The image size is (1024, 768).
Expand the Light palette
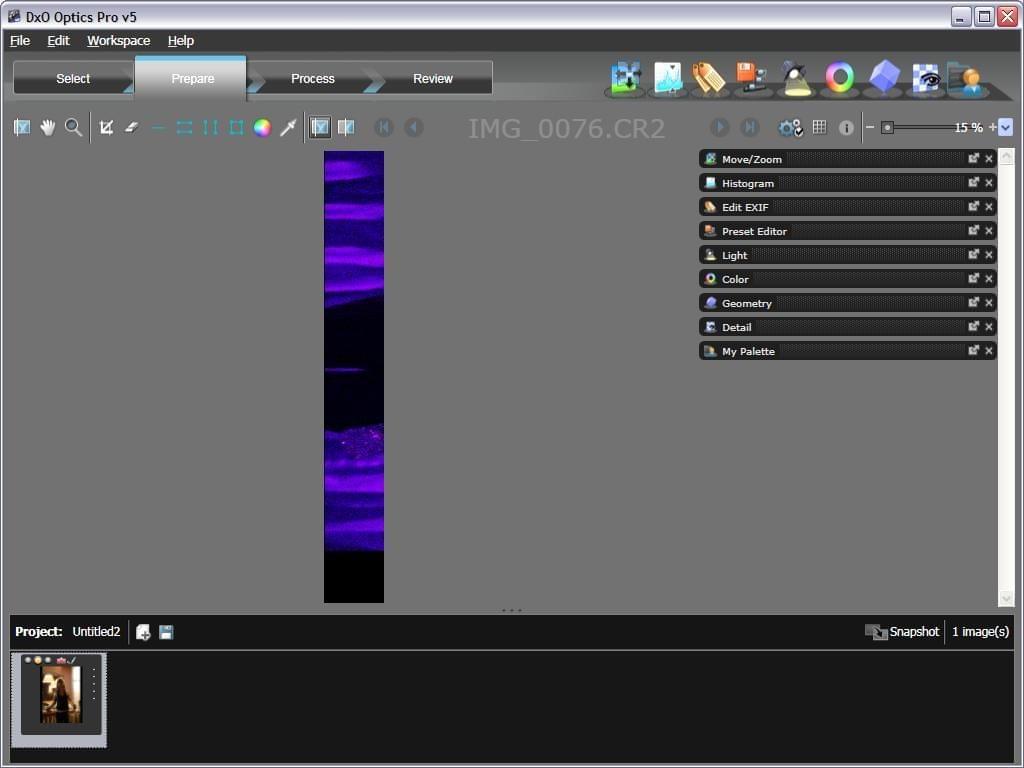pos(847,255)
